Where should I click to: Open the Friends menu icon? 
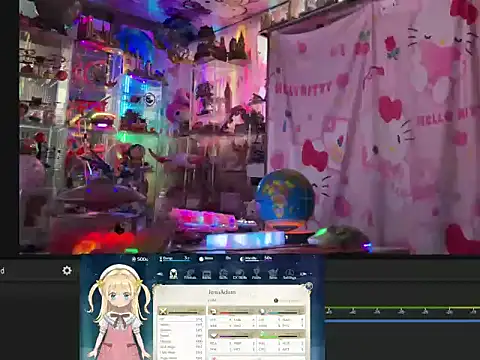(190, 274)
